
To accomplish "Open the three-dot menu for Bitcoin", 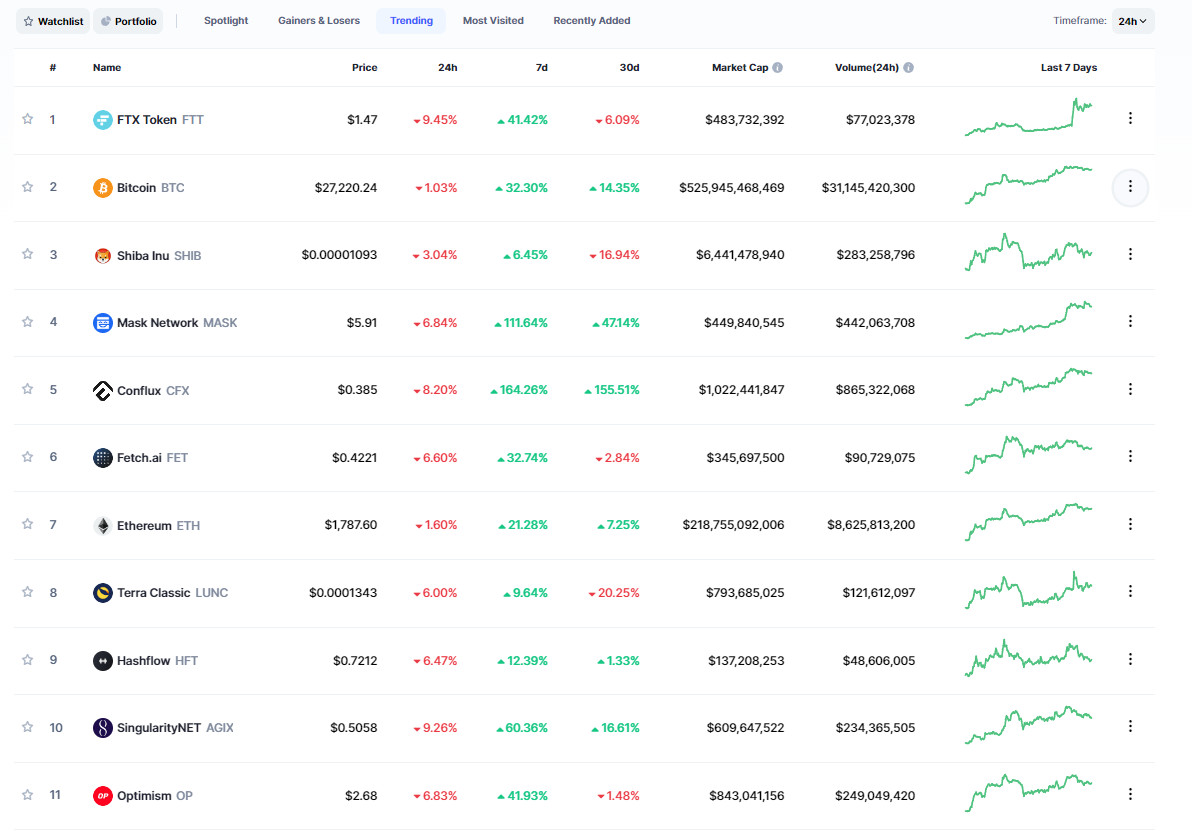I will click(1130, 186).
